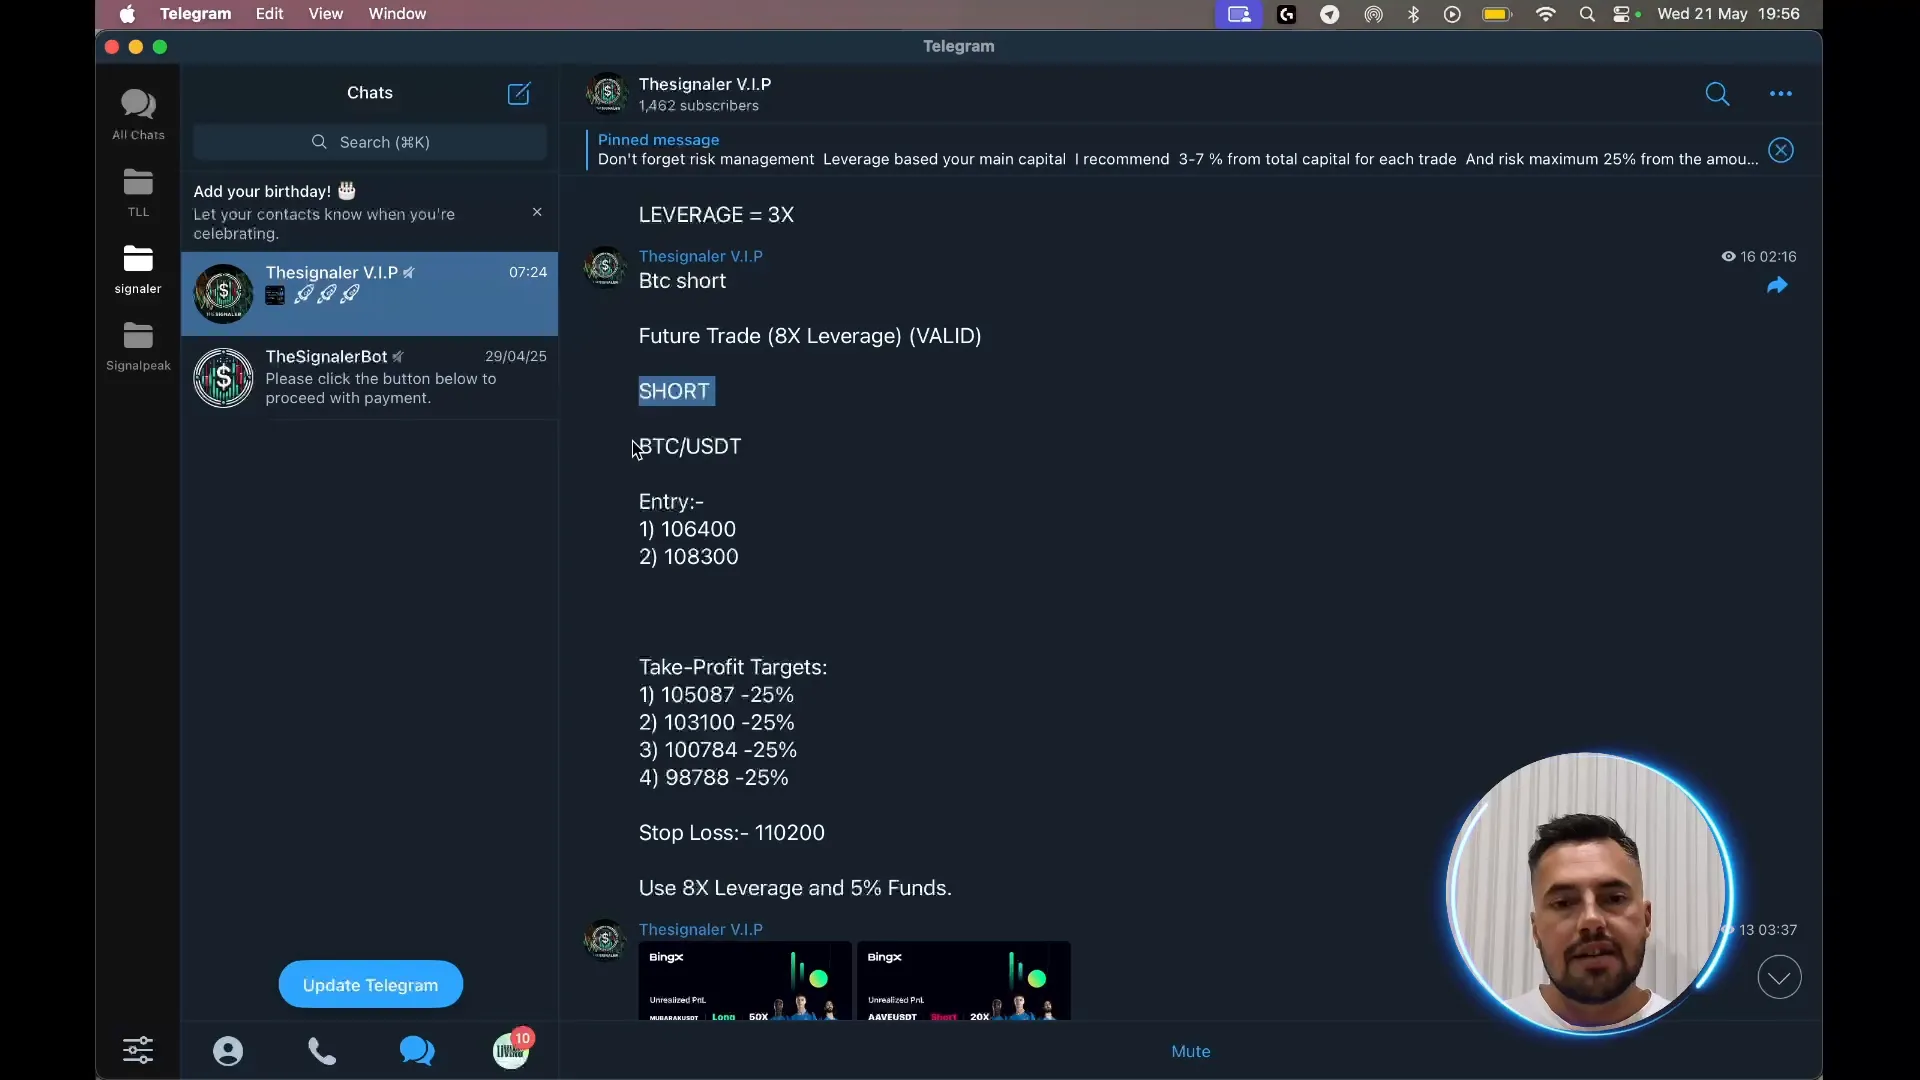Open the MUBARAKUSDT Long BingX image

point(745,981)
